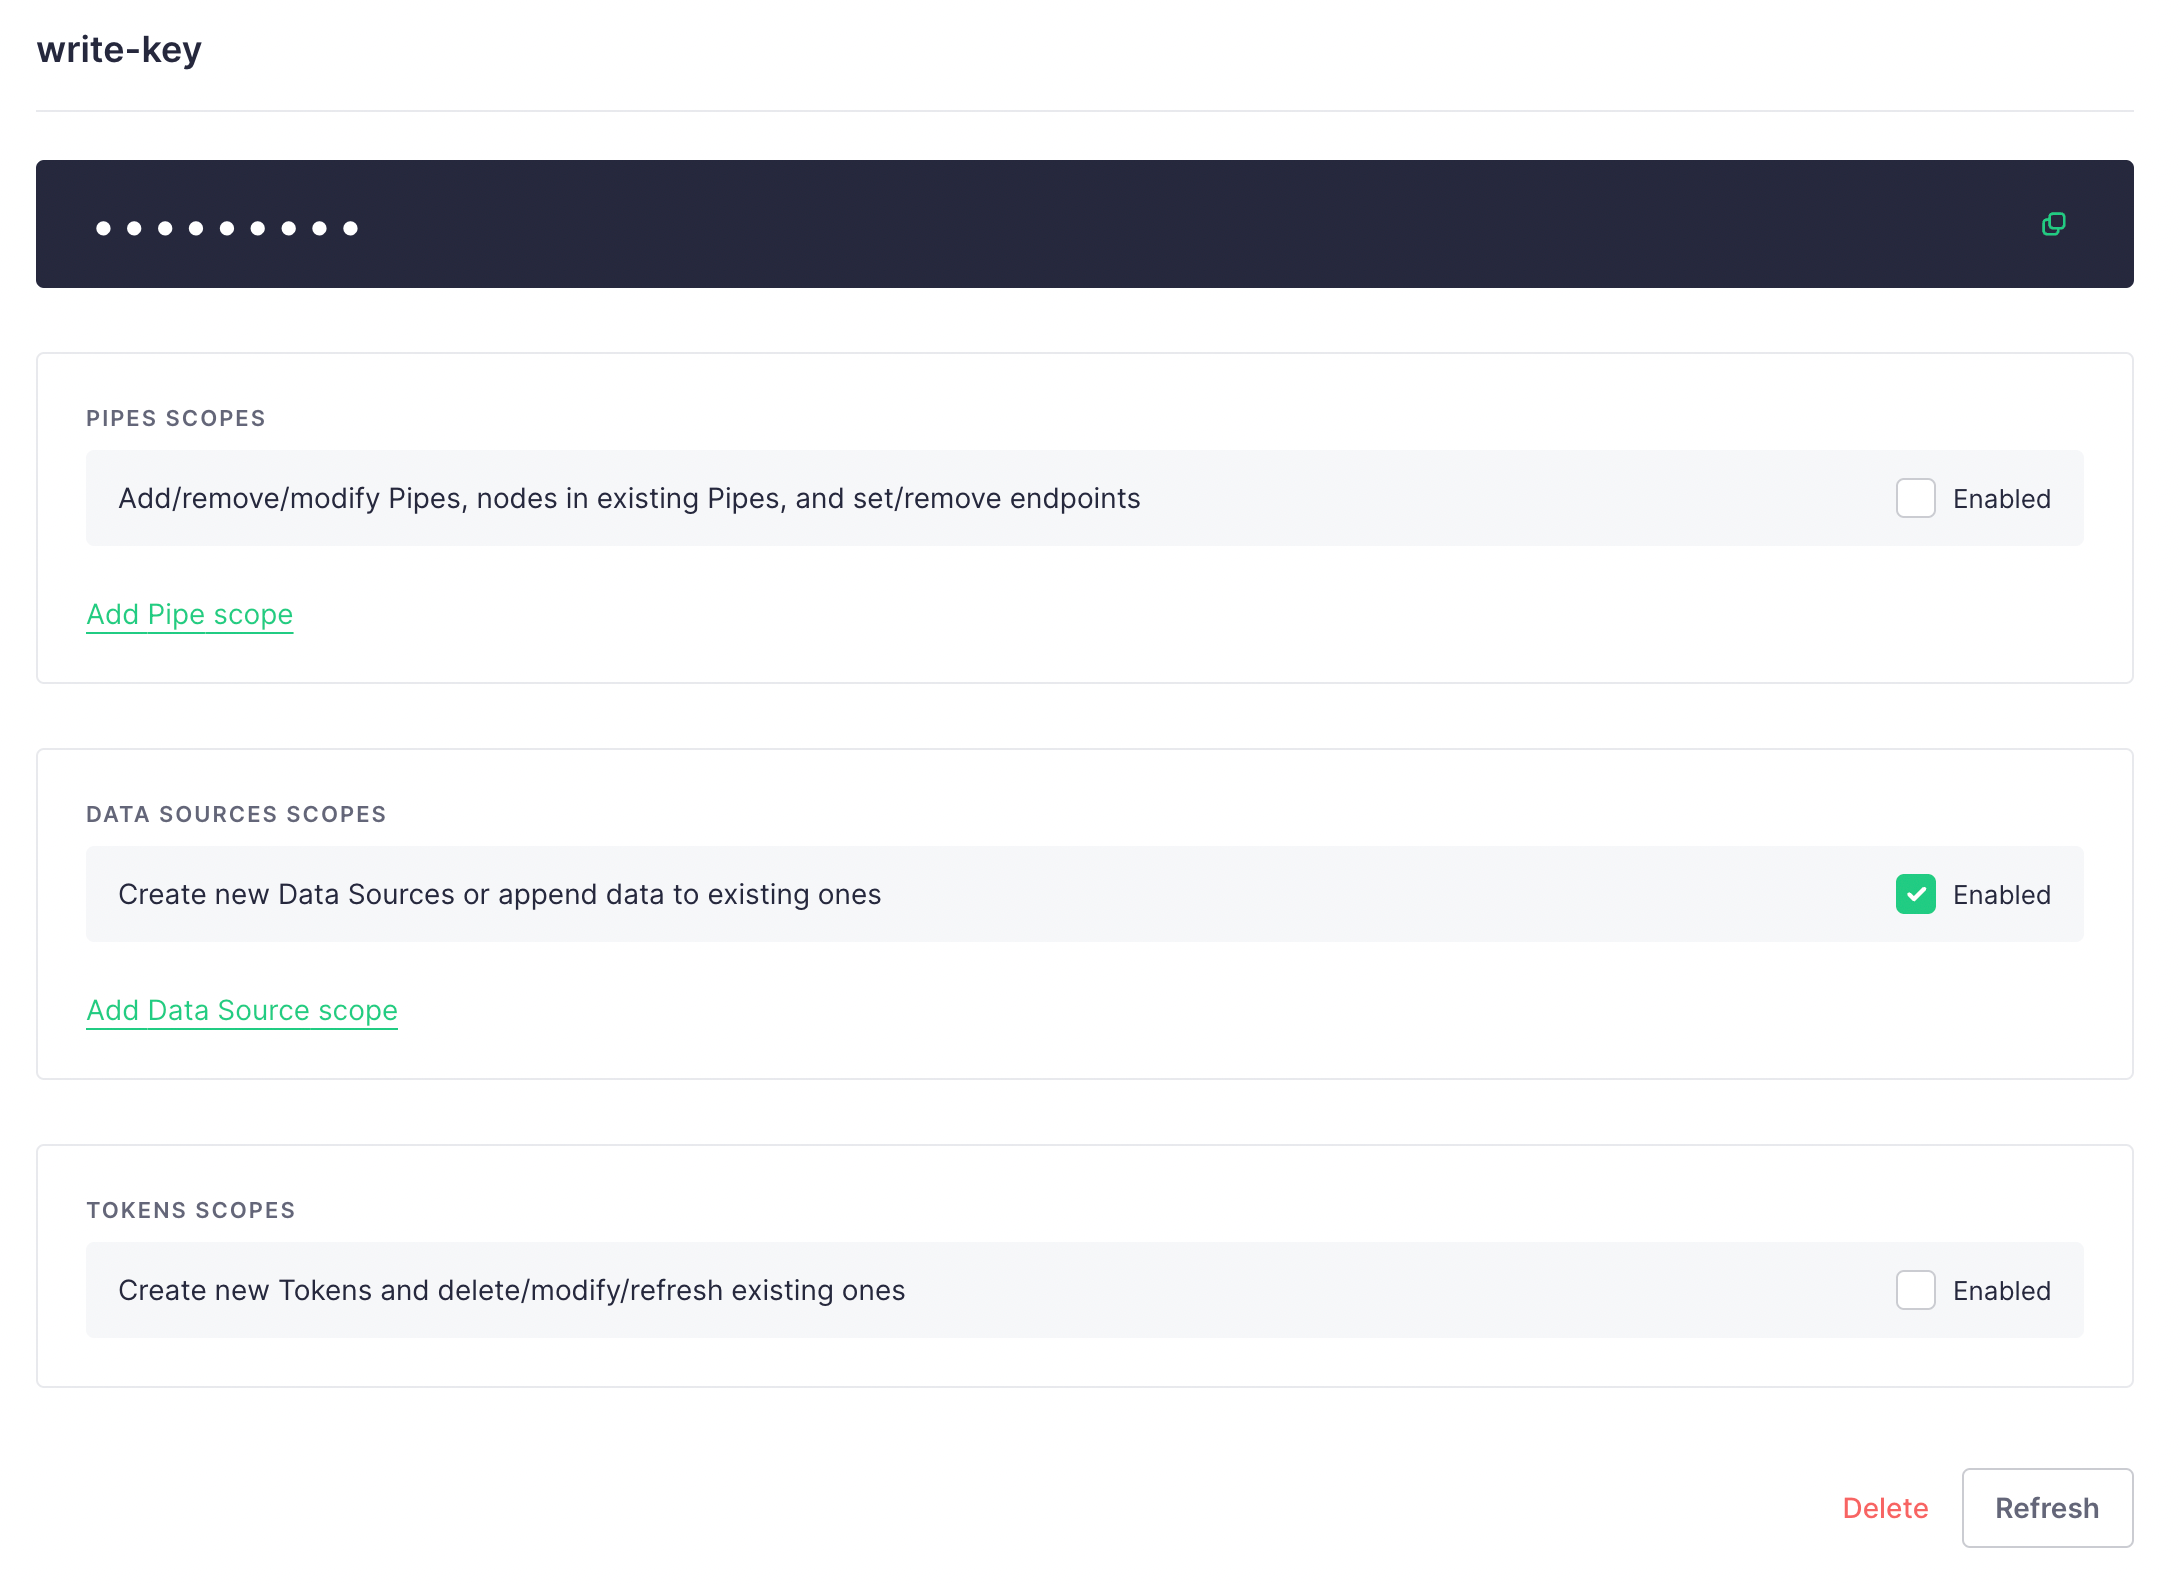The width and height of the screenshot is (2180, 1584).
Task: Select the Create new Data Sources description
Action: point(500,894)
